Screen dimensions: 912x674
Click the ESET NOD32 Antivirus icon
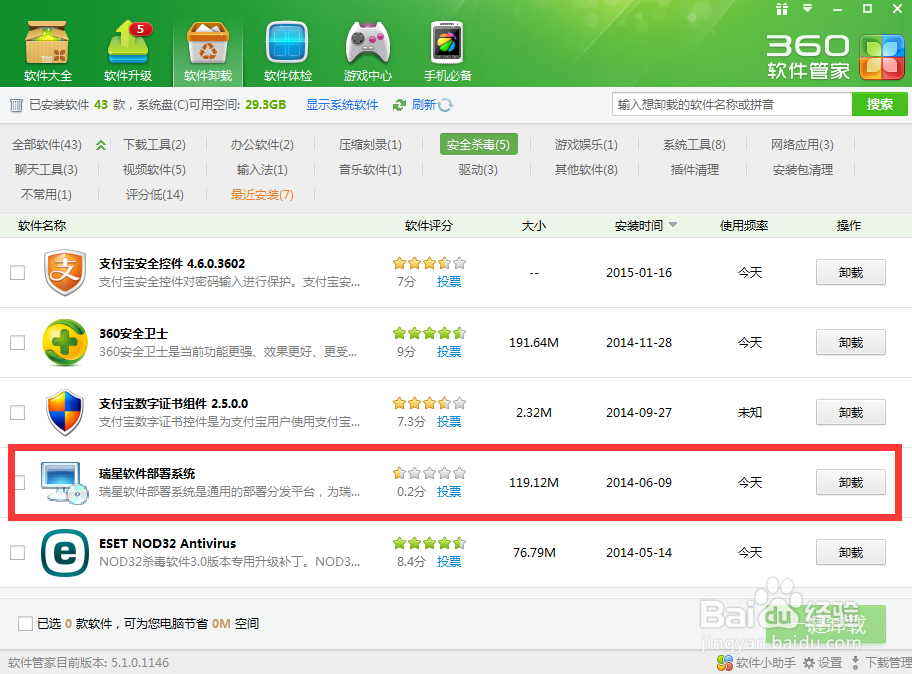65,552
